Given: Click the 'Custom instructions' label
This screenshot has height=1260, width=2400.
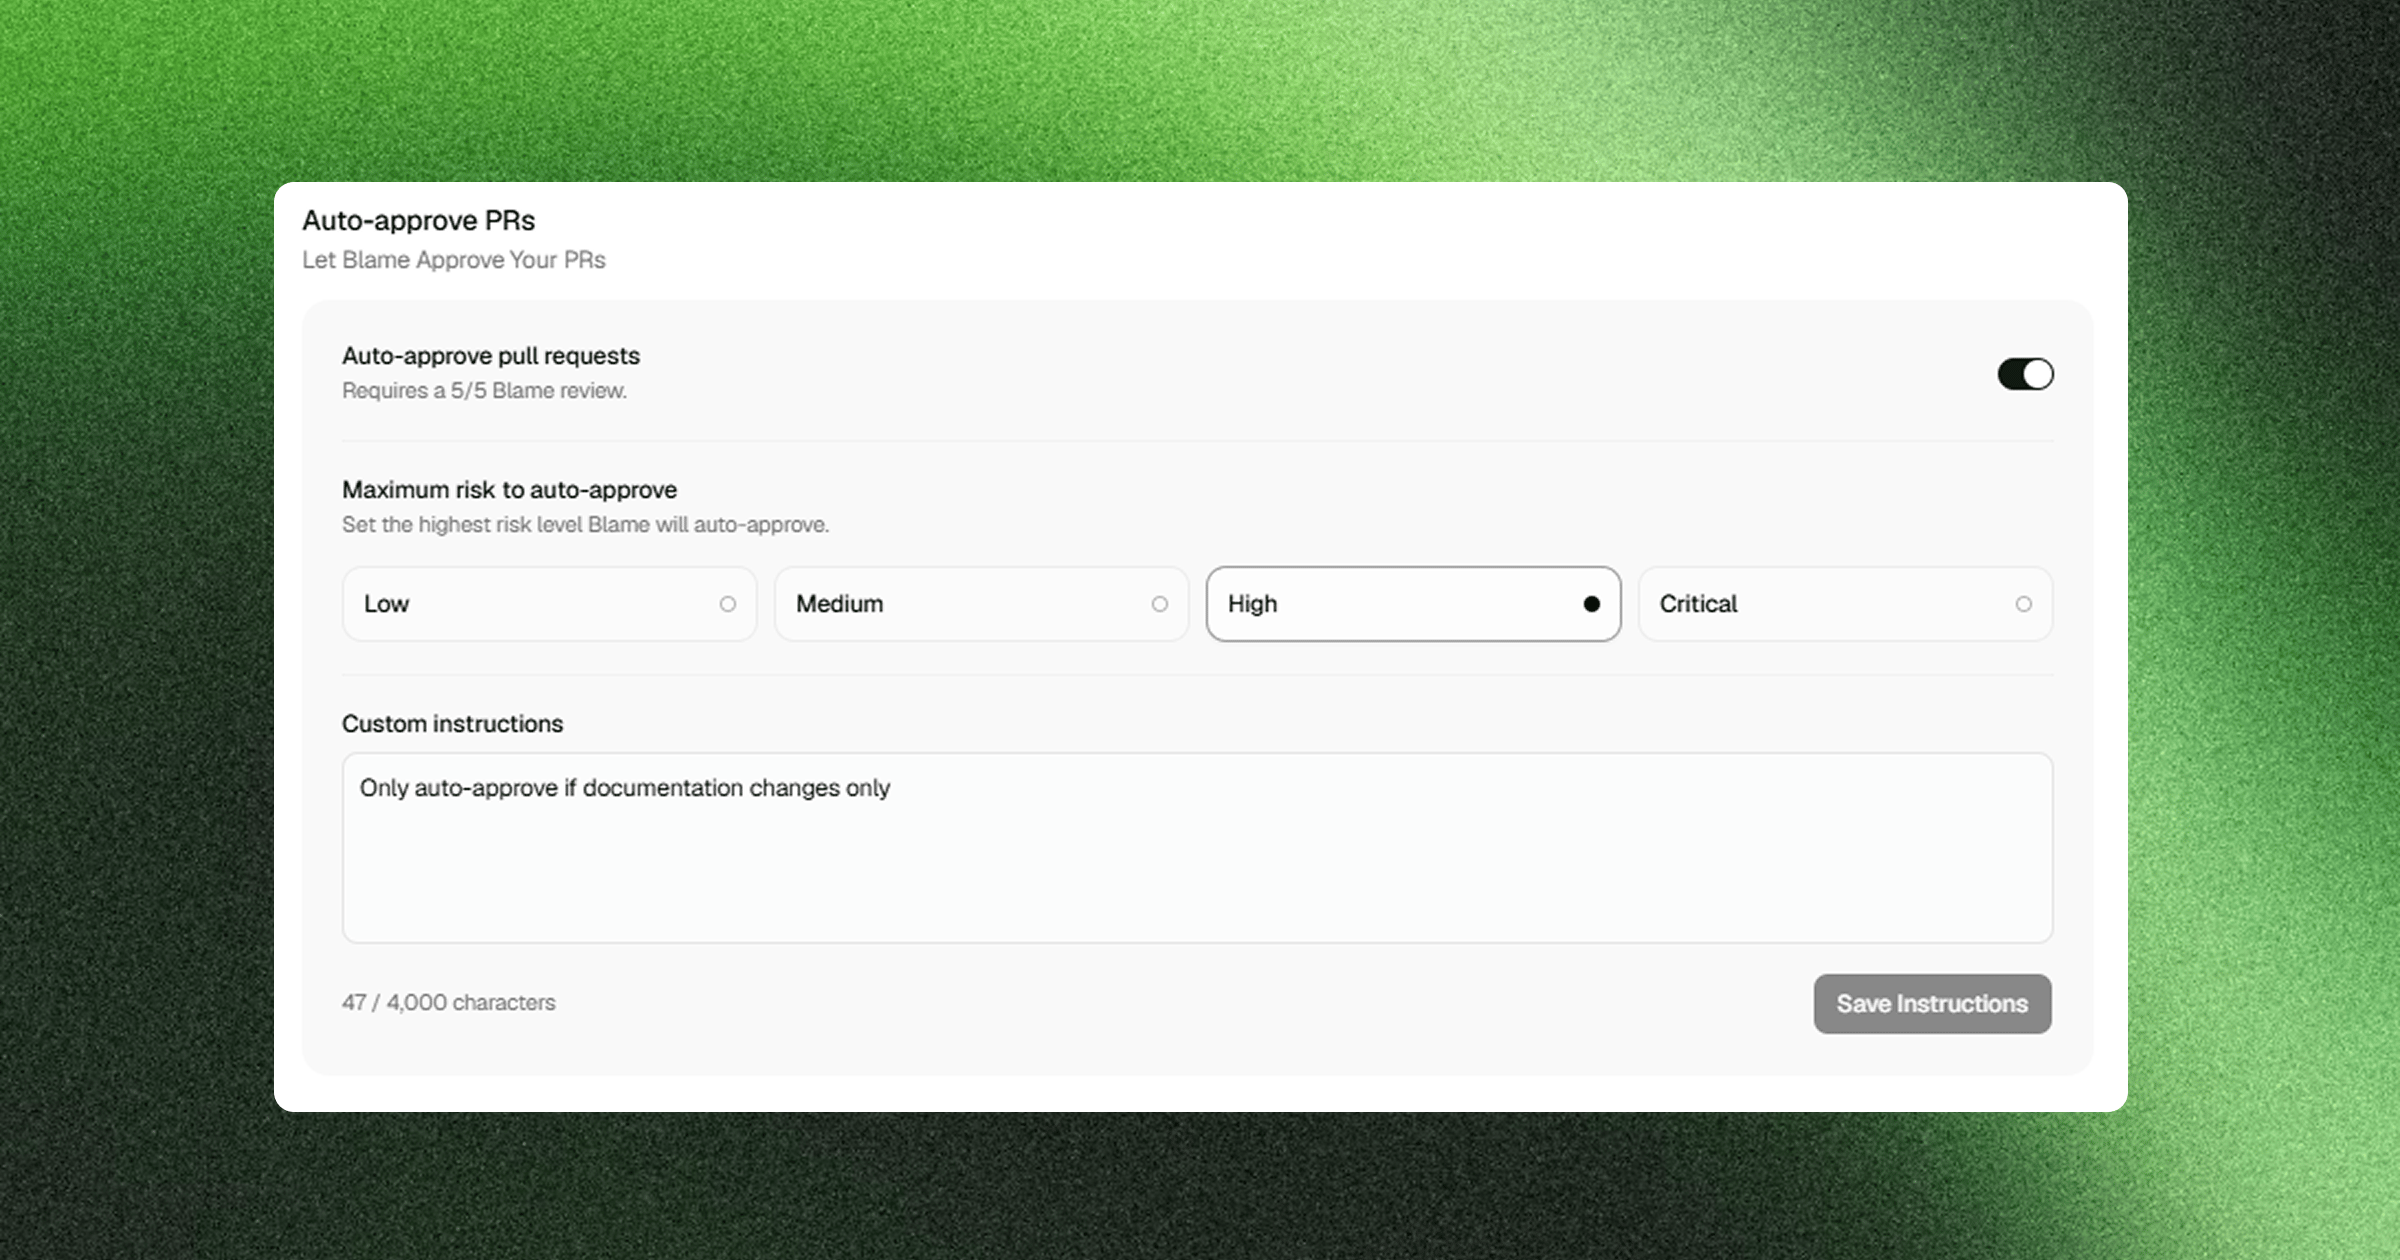Looking at the screenshot, I should [452, 724].
